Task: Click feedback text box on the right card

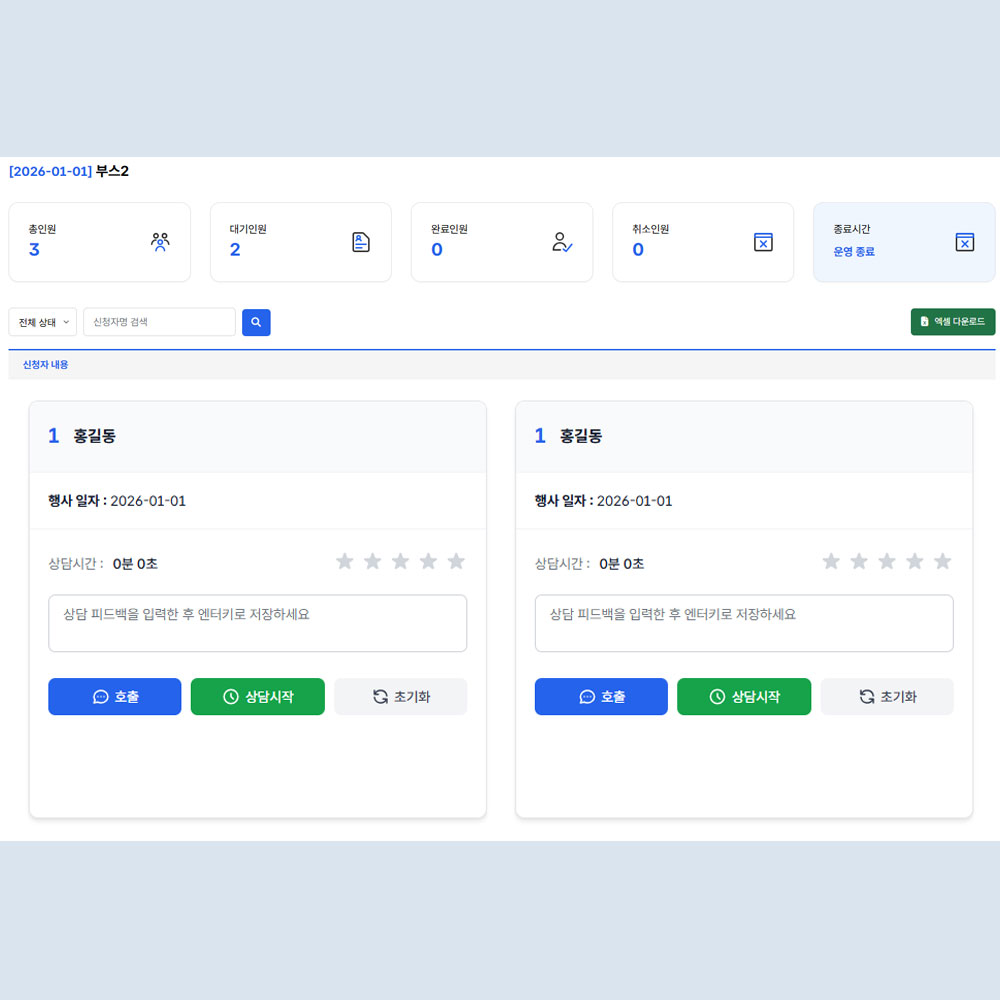Action: pyautogui.click(x=744, y=623)
